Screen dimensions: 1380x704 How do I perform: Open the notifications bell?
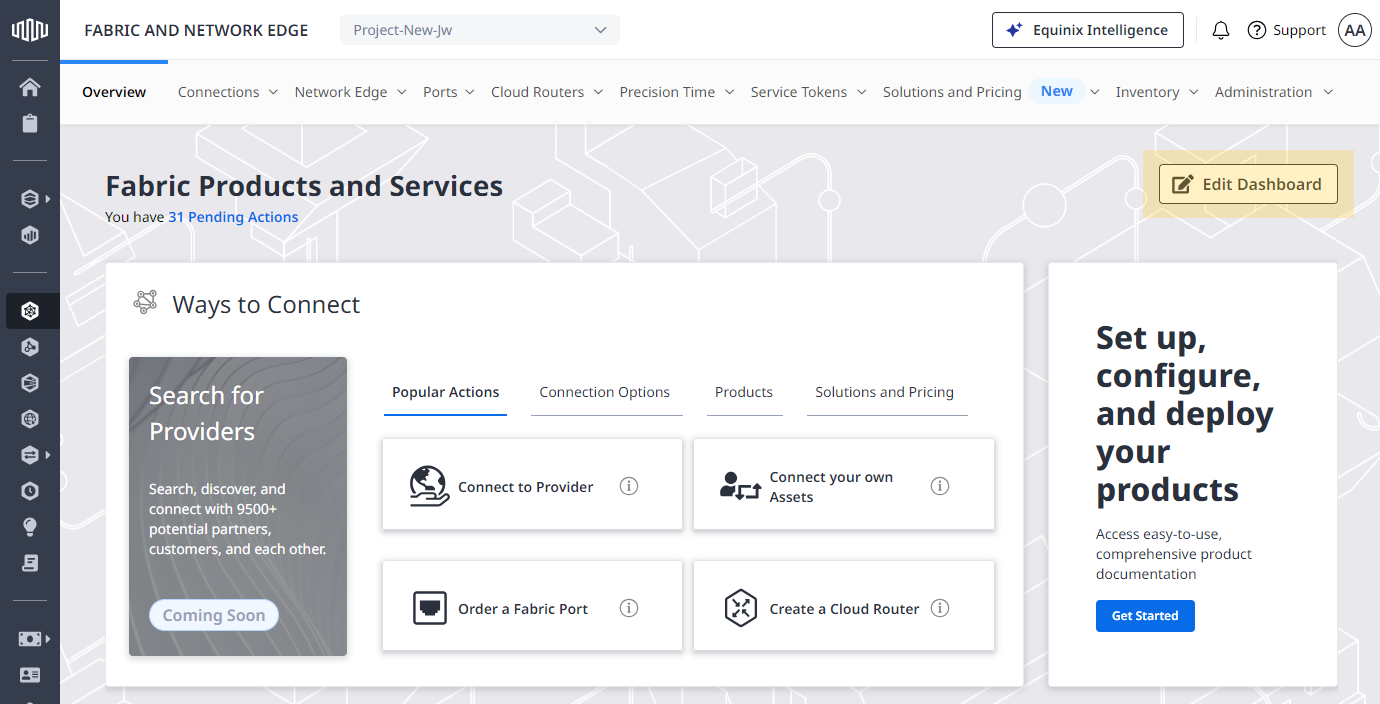(x=1220, y=30)
